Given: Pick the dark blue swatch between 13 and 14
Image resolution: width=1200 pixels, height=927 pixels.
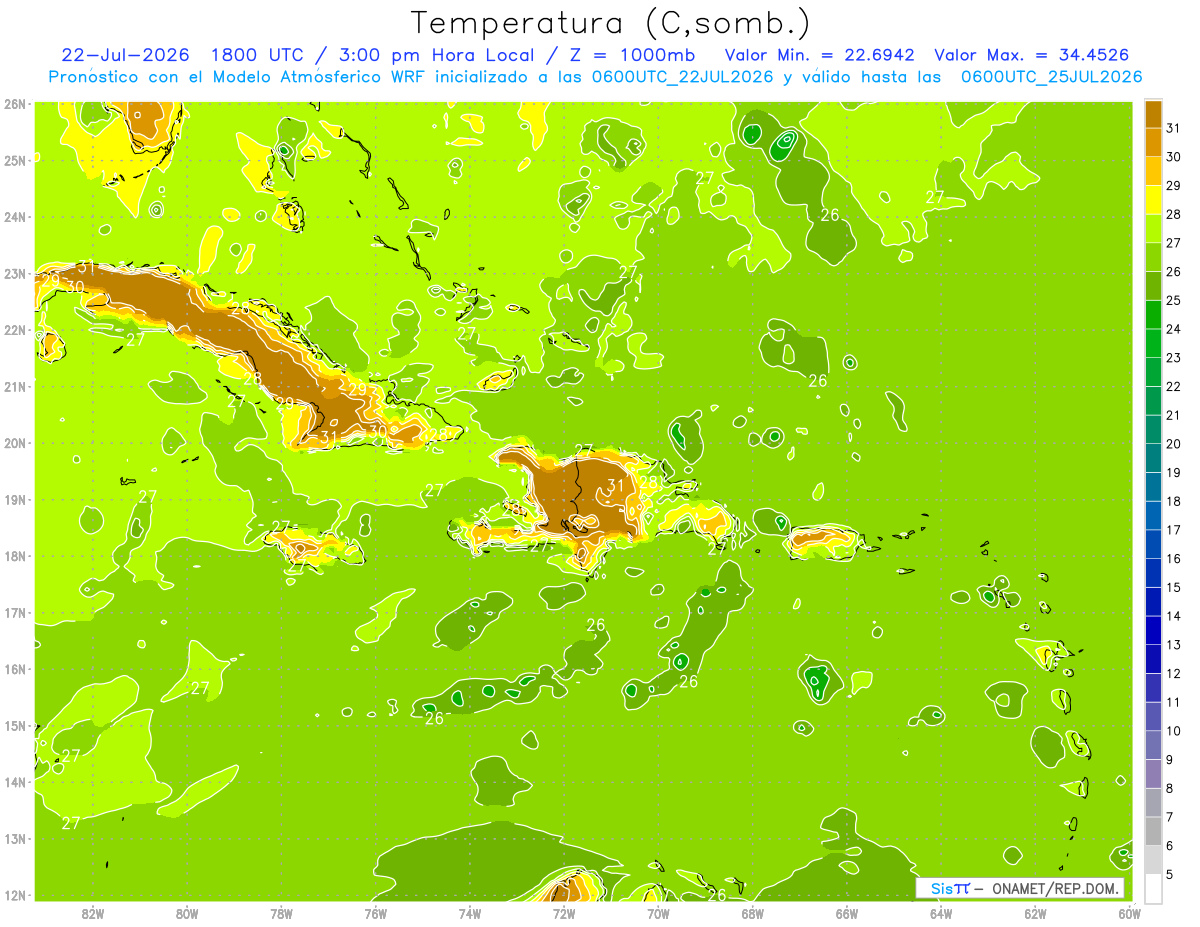Looking at the screenshot, I should tap(1153, 630).
